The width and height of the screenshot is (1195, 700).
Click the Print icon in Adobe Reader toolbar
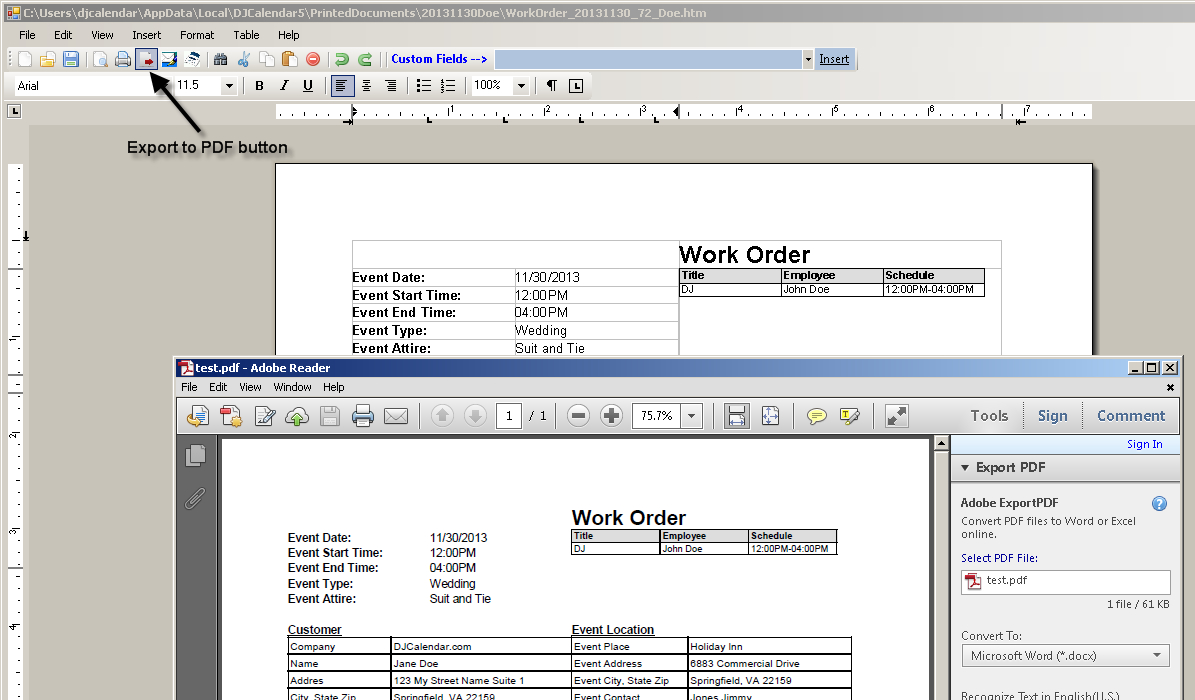[x=363, y=416]
